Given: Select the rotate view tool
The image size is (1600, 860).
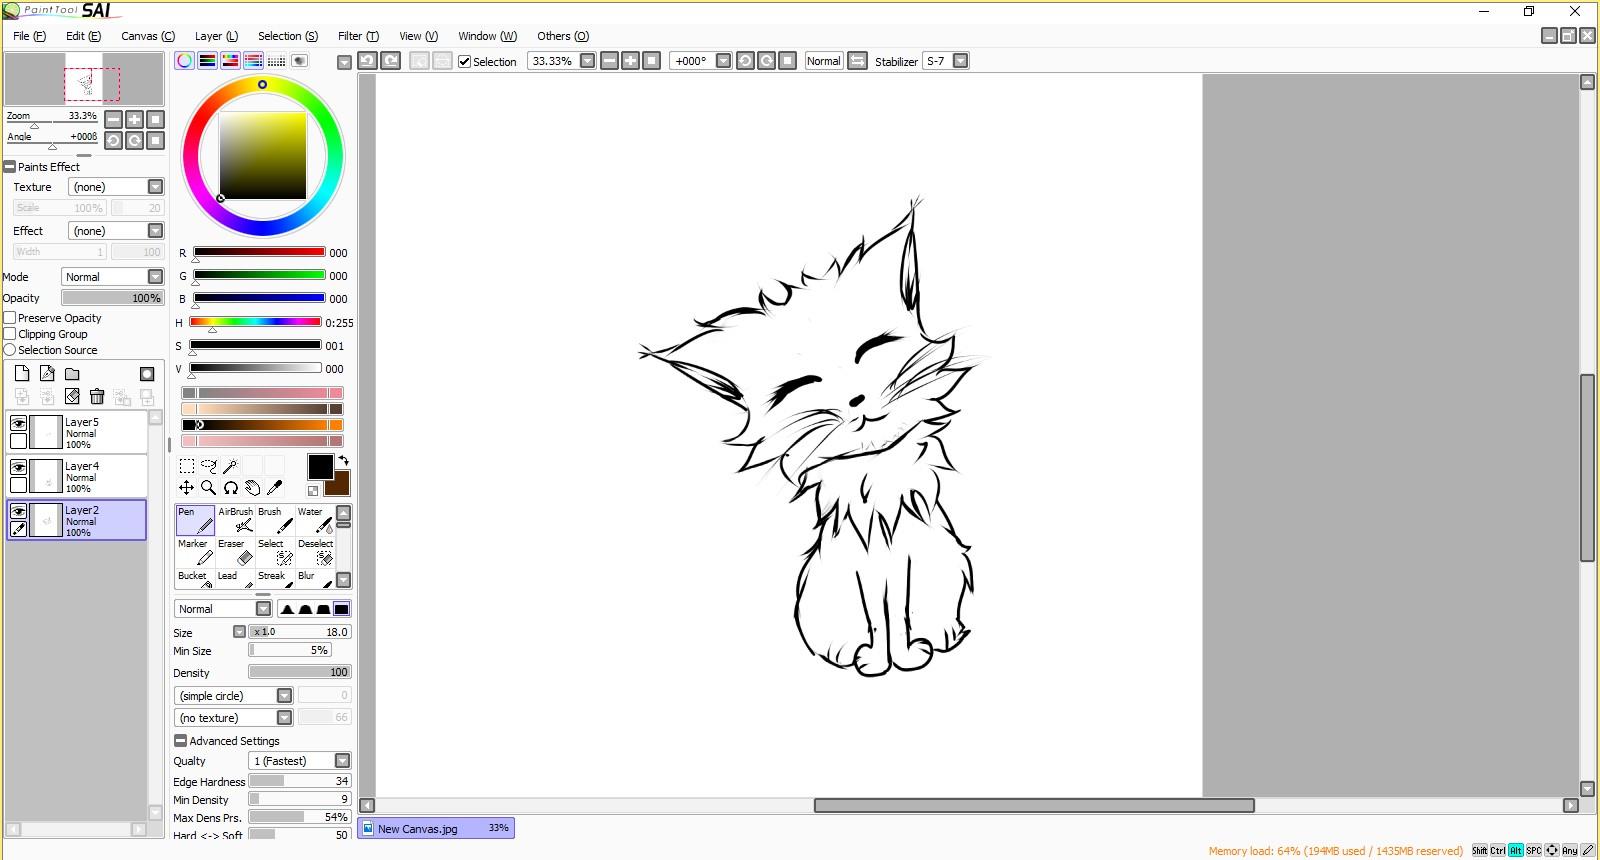Looking at the screenshot, I should click(x=231, y=488).
